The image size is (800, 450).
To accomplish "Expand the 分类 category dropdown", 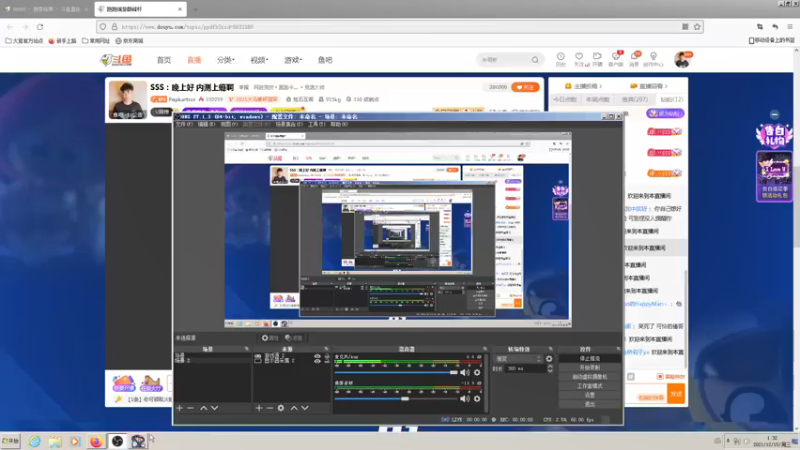I will (x=226, y=60).
